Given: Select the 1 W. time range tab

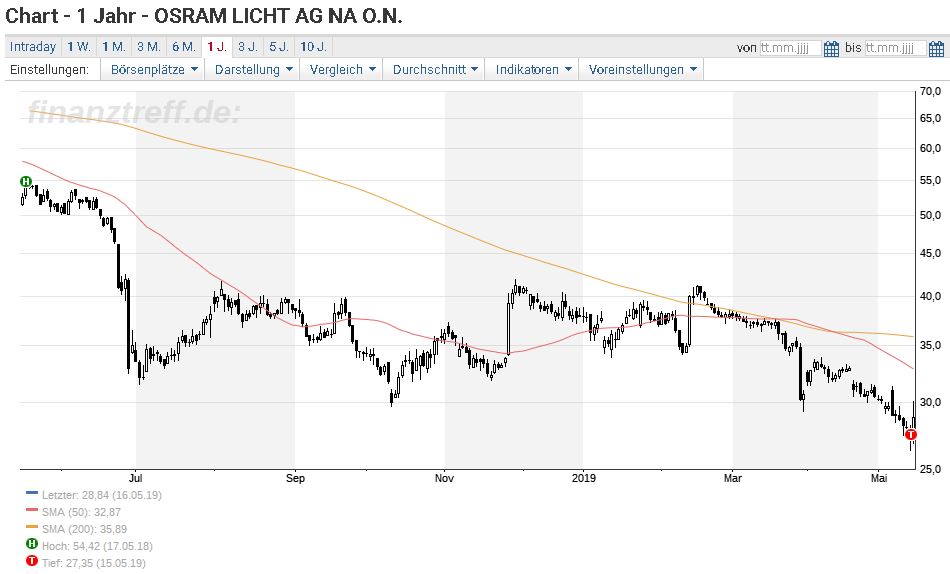Looking at the screenshot, I should click(x=79, y=47).
